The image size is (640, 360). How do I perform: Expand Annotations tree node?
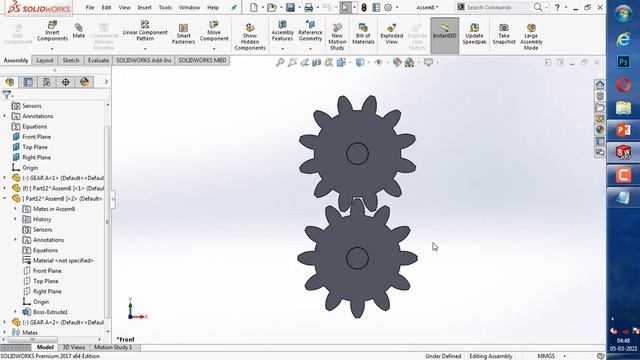4,116
